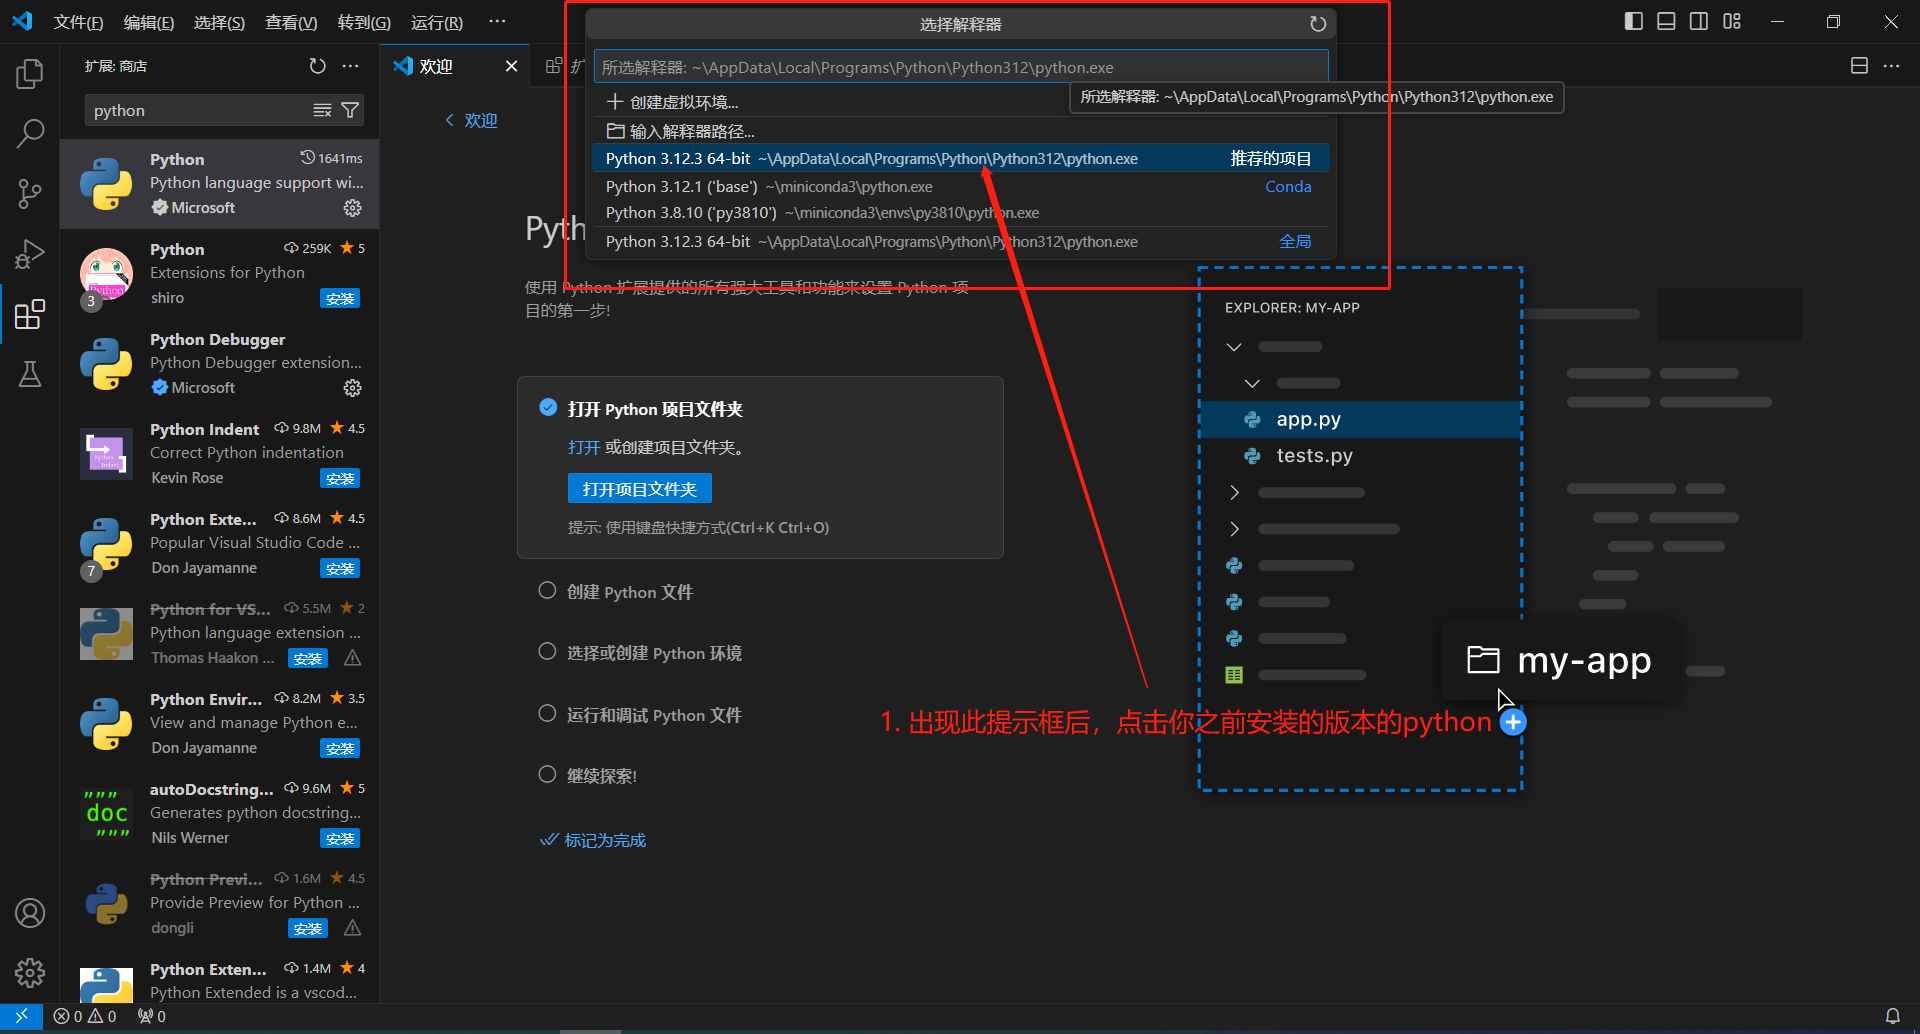The image size is (1920, 1034).
Task: Click the 打开 link in folder step
Action: [x=584, y=447]
